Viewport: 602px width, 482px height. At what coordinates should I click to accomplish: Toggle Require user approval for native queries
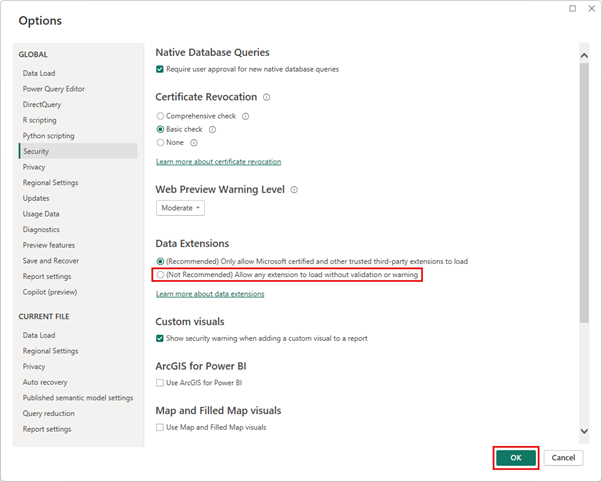160,70
